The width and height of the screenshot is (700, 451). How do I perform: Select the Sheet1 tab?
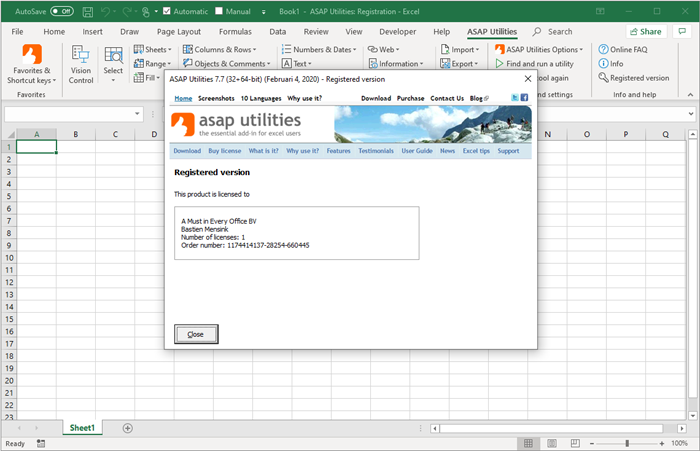pyautogui.click(x=82, y=428)
